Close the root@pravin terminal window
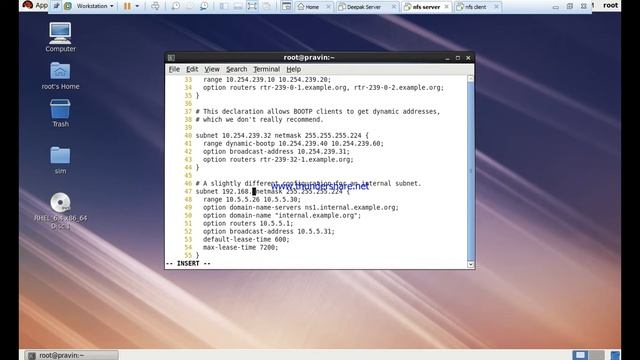 pyautogui.click(x=468, y=58)
